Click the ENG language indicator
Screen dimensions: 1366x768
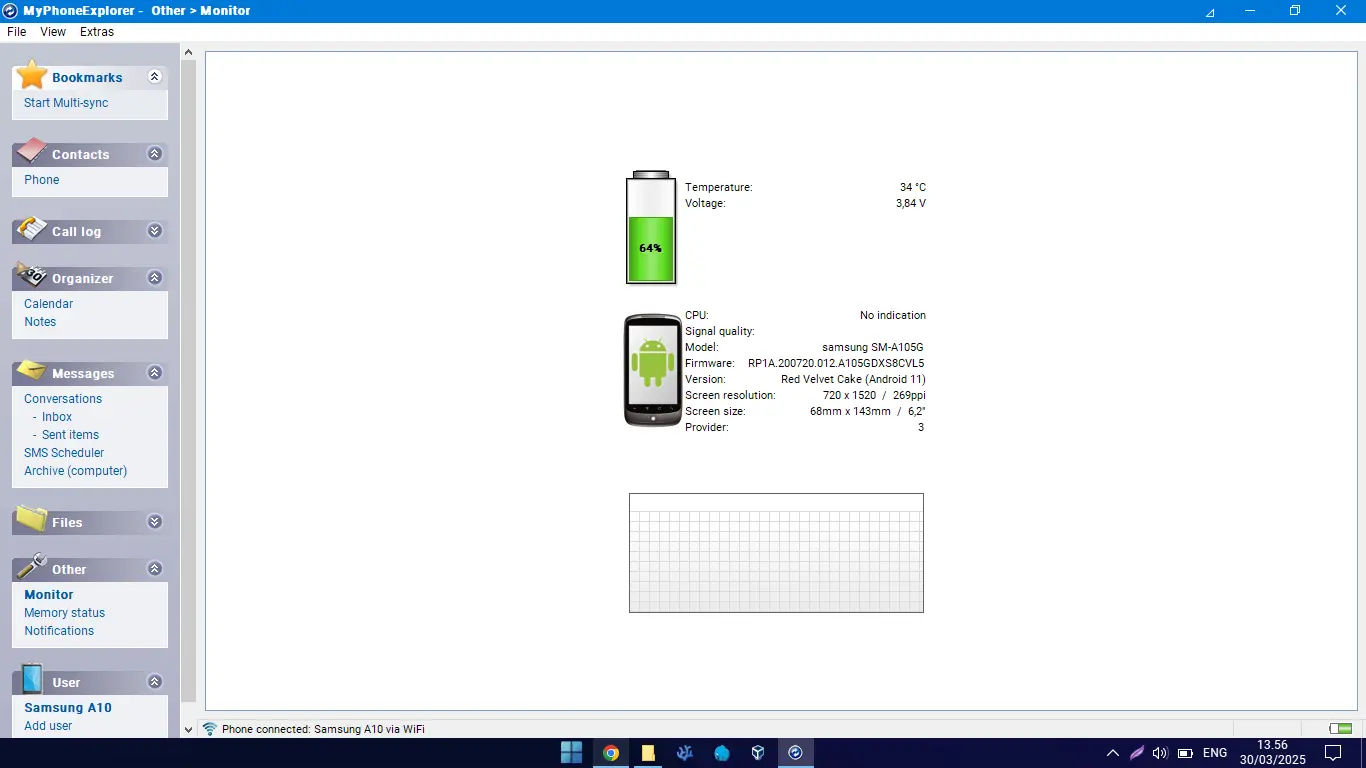coord(1215,753)
